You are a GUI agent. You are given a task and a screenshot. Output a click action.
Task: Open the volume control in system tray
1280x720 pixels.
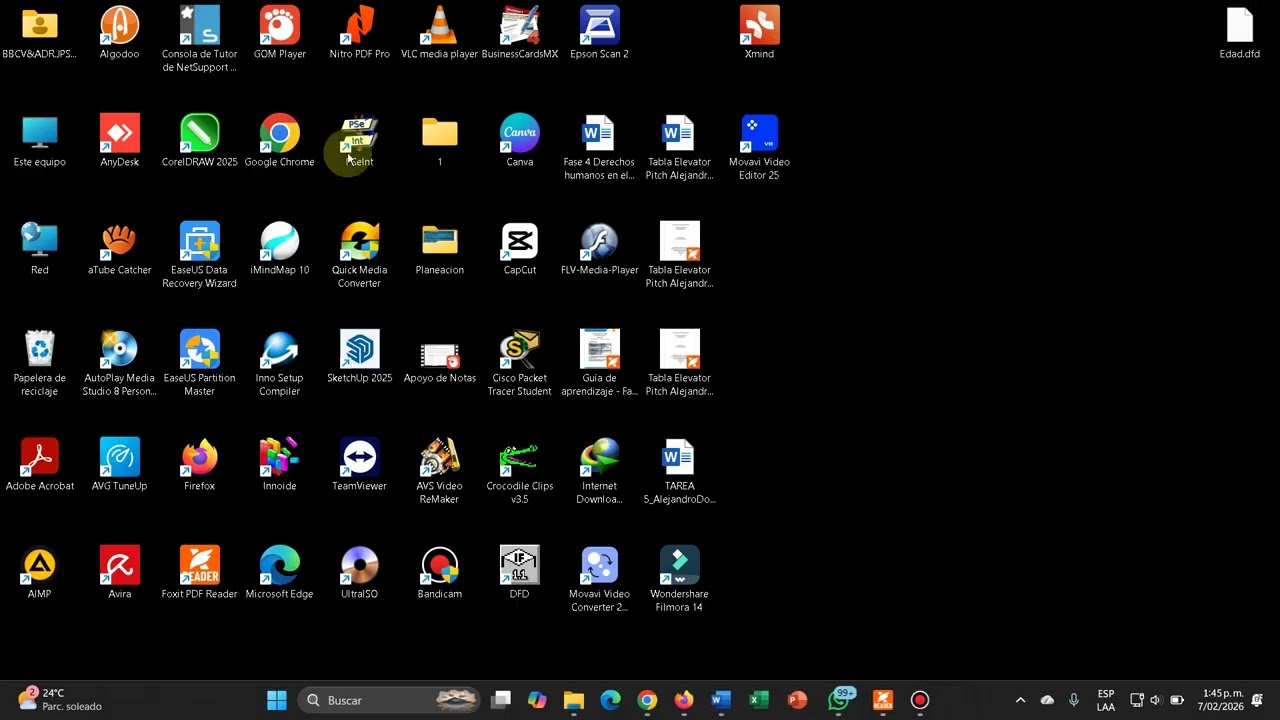pos(1156,700)
